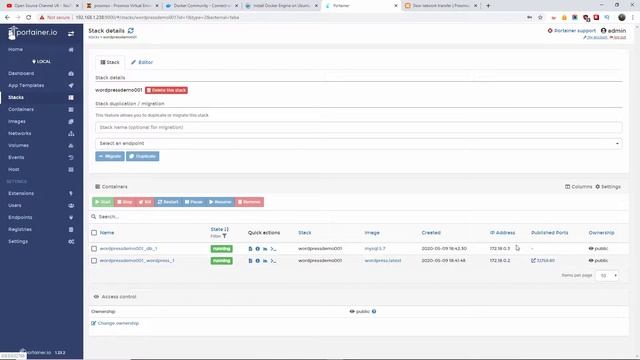Open the wordpress:latest image link
This screenshot has height=360, width=640.
coord(382,260)
